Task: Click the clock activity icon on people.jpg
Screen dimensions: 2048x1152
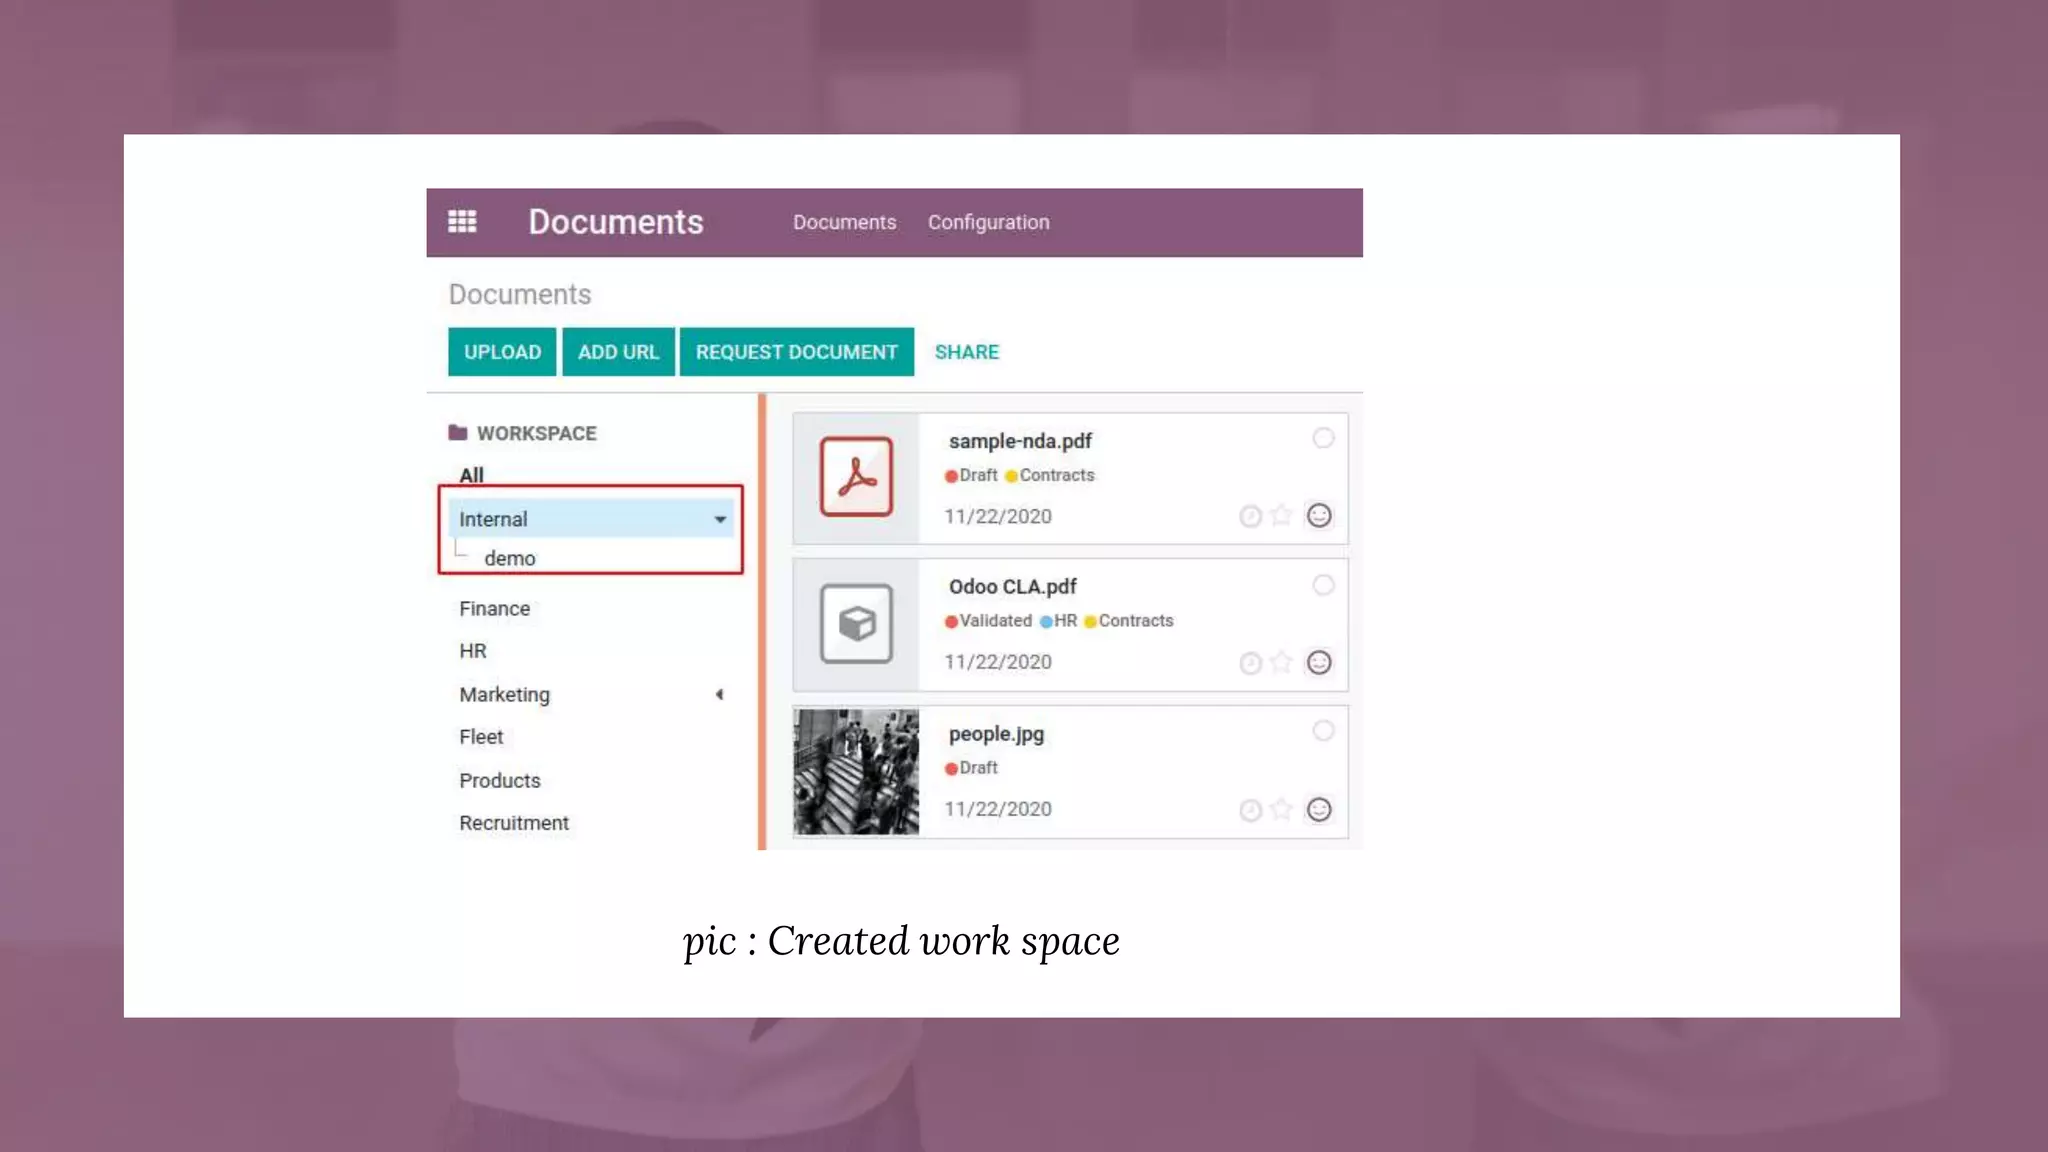Action: [x=1250, y=810]
